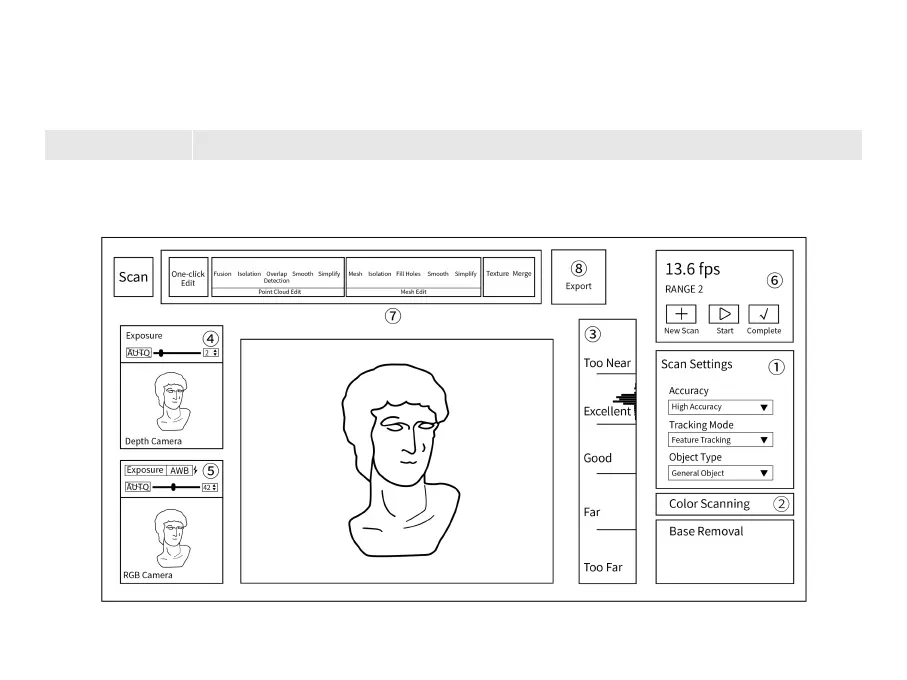Open the Tracking Mode dropdown (Feature Tracking)
Screen dimensions: 907x680
point(720,440)
